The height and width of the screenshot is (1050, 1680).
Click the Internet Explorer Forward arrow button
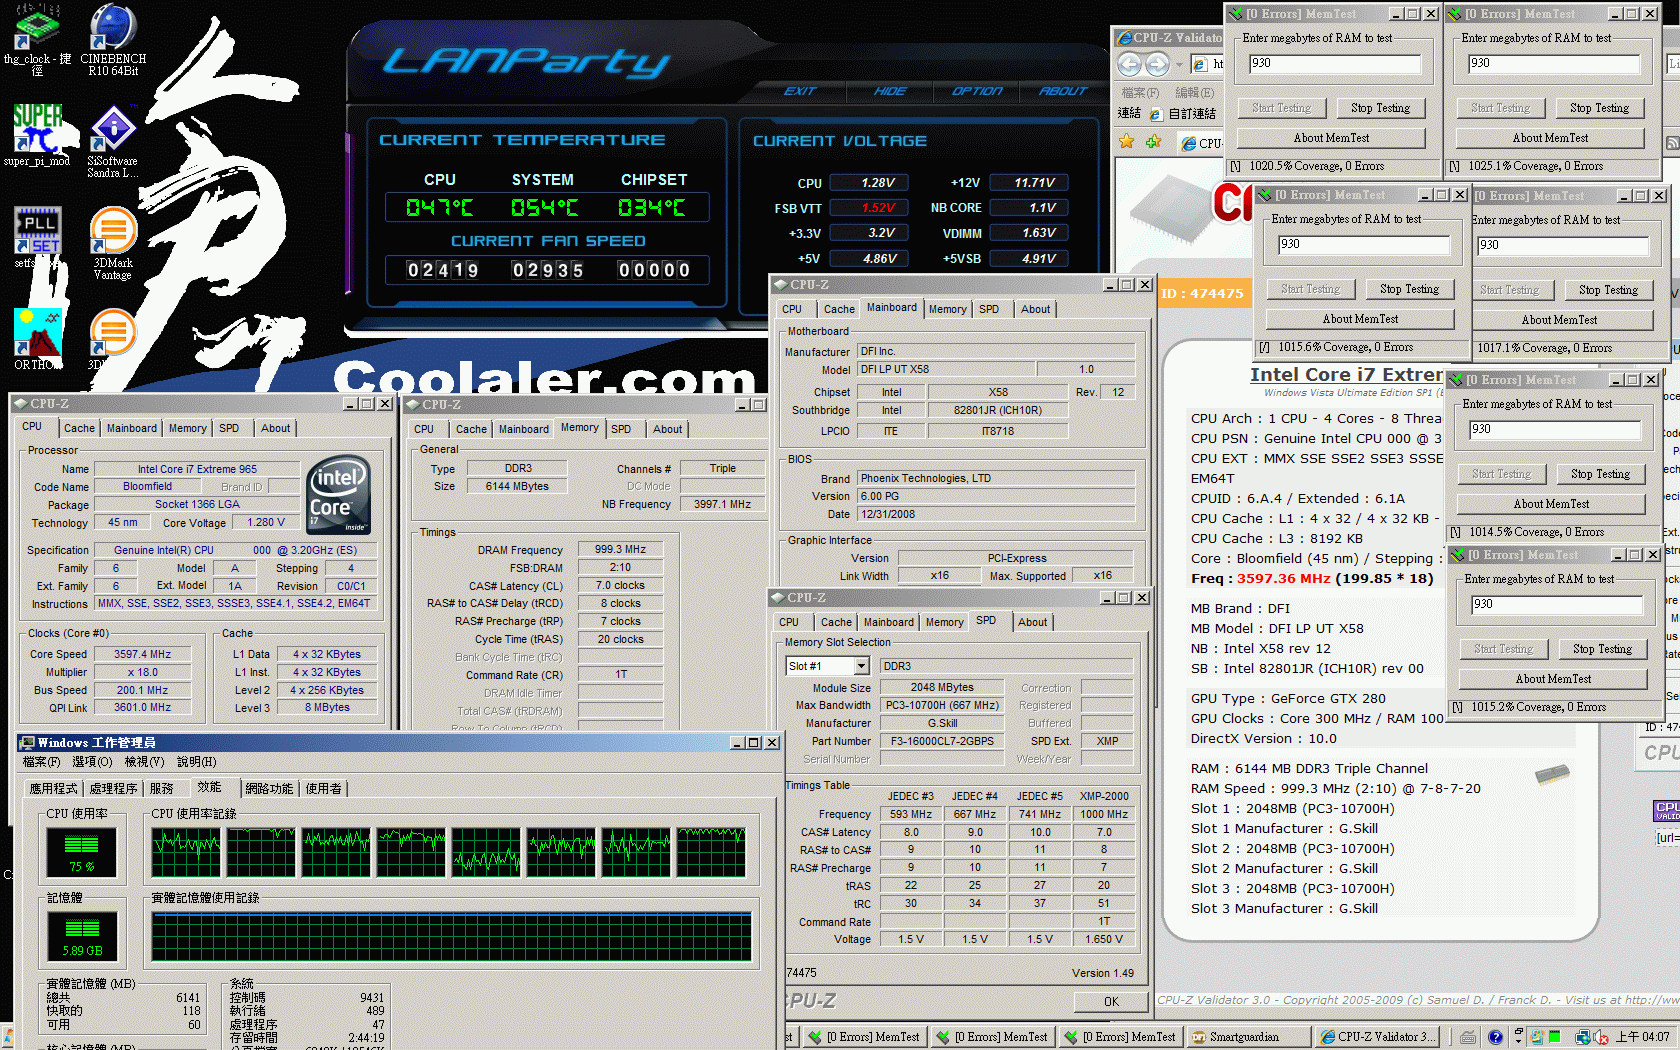coord(1157,64)
